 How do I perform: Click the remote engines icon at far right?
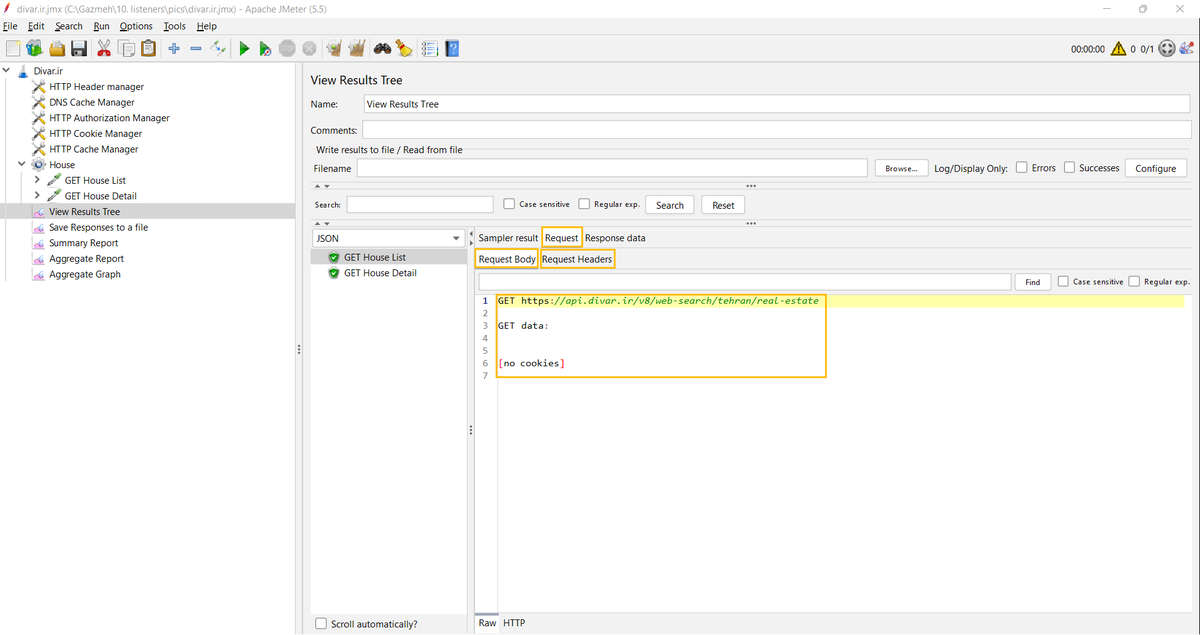pos(1188,48)
